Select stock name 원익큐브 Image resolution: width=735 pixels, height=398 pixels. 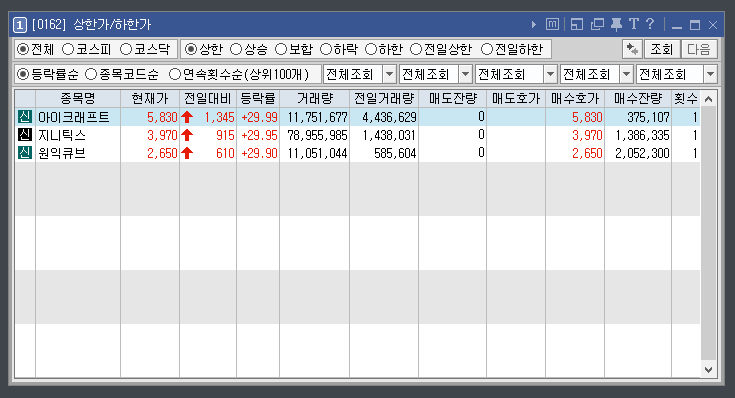coord(62,153)
